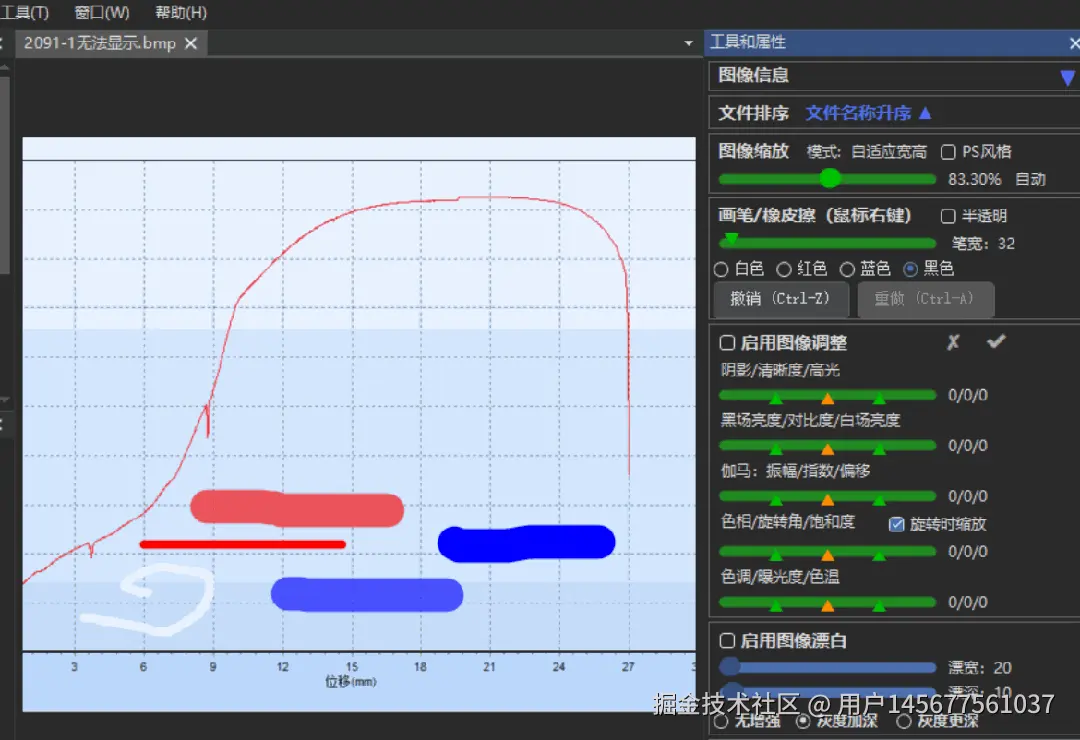Click the 工具和属性 panel title
Viewport: 1080px width, 740px height.
pos(748,42)
